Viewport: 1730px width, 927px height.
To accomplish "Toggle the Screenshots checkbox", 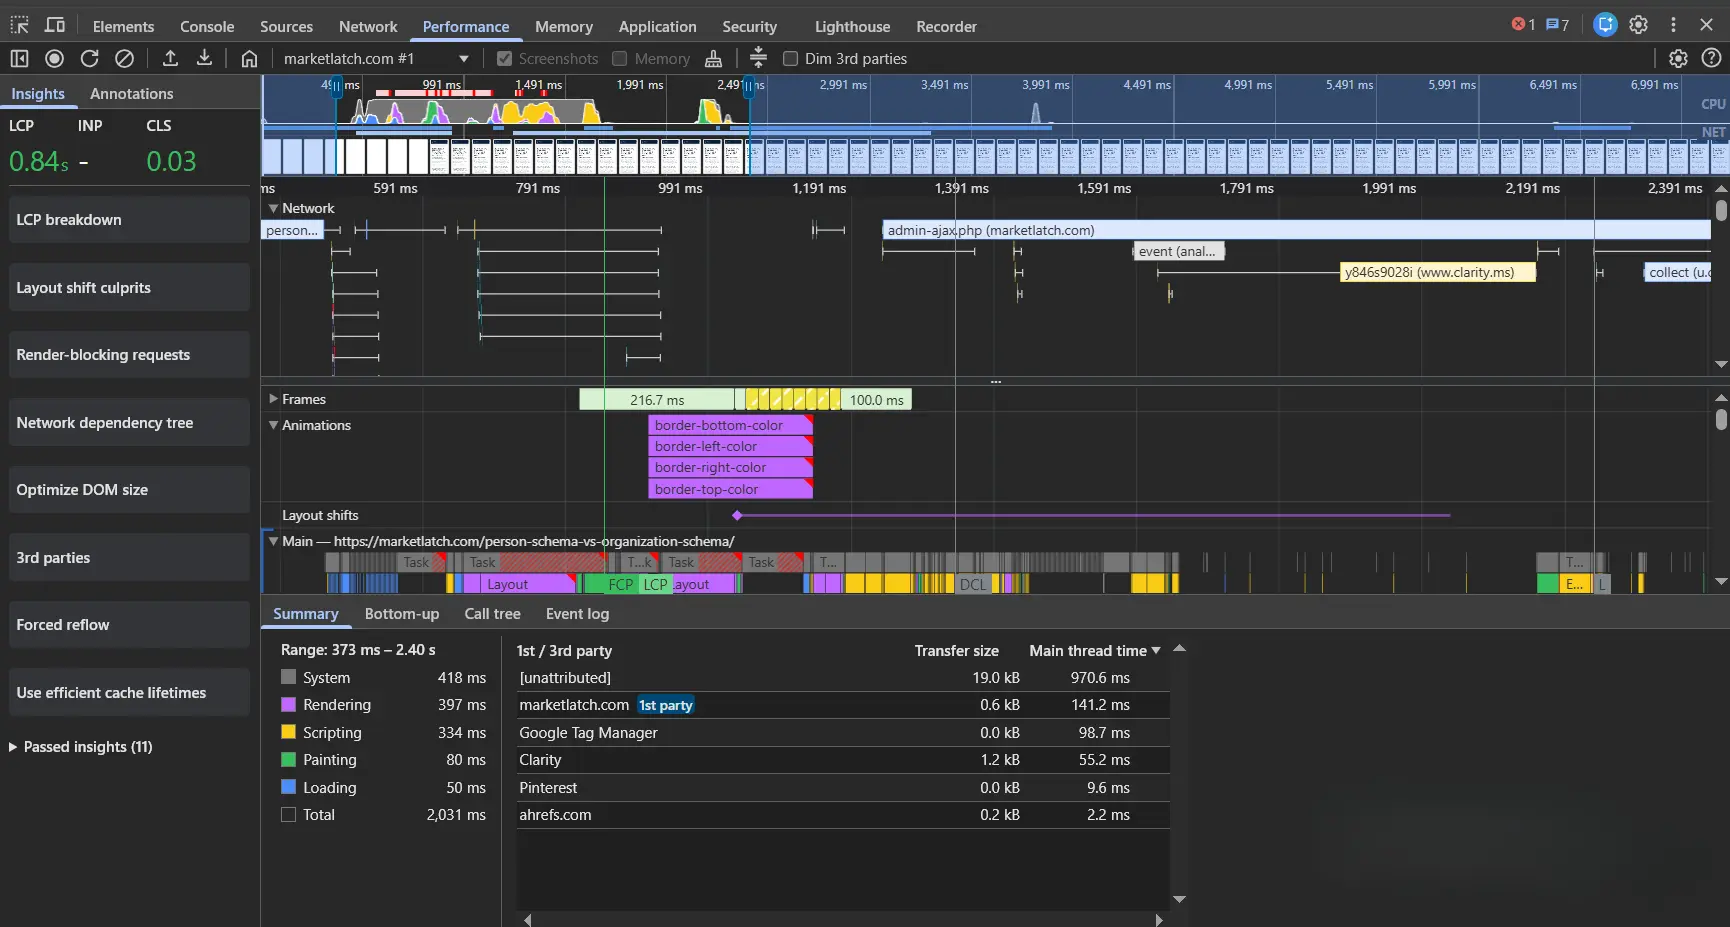I will tap(505, 59).
